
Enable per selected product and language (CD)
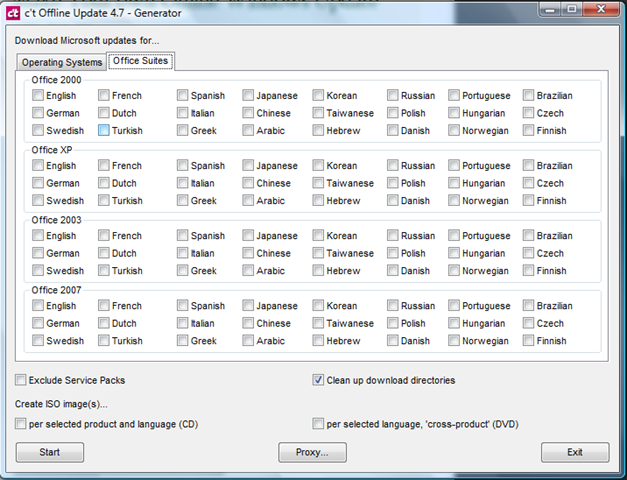tap(22, 424)
